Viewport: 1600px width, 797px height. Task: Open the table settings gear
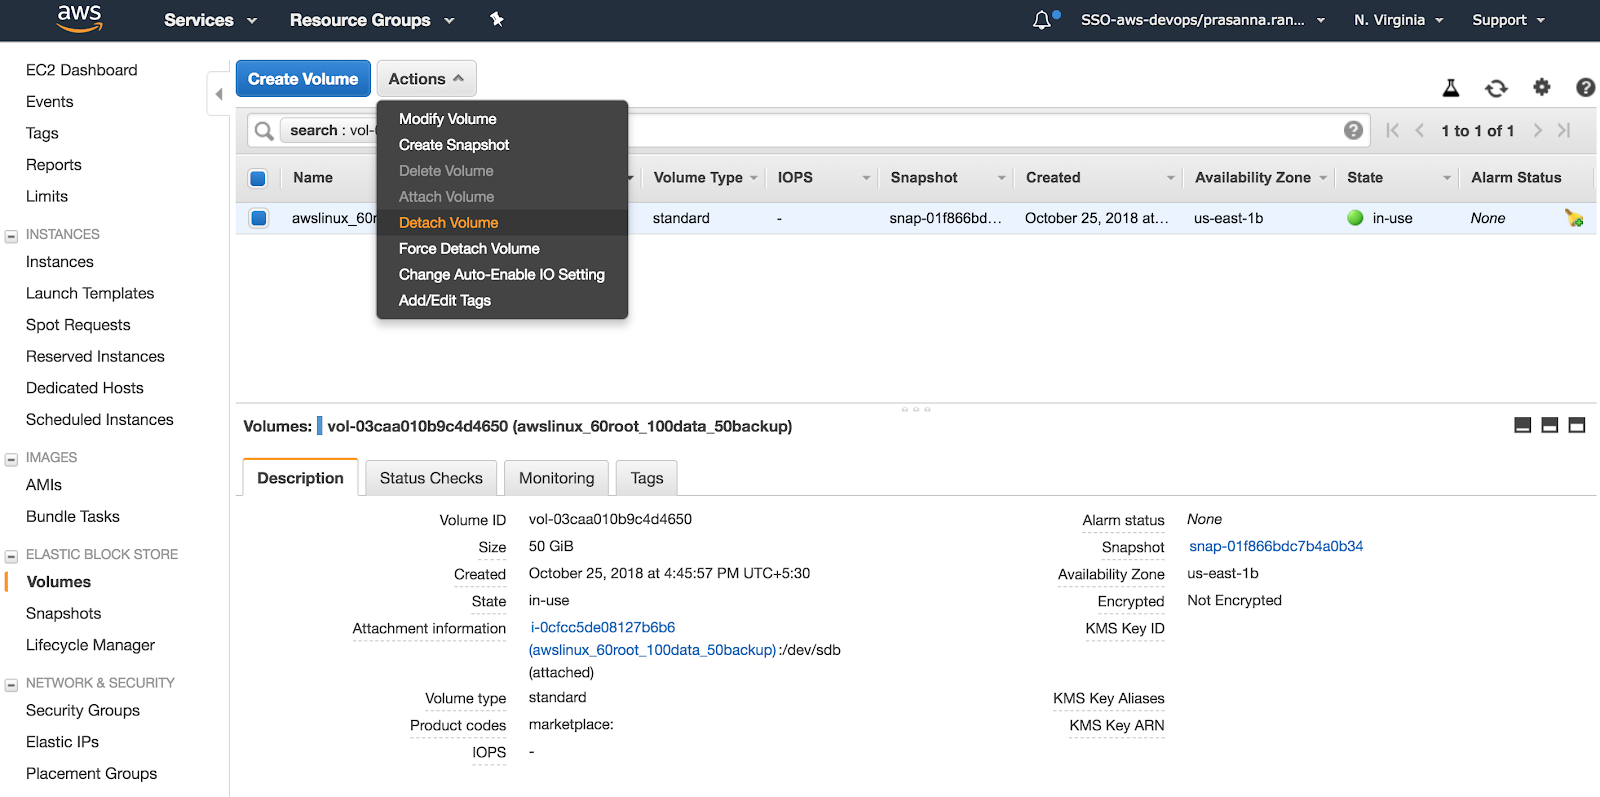(1542, 87)
